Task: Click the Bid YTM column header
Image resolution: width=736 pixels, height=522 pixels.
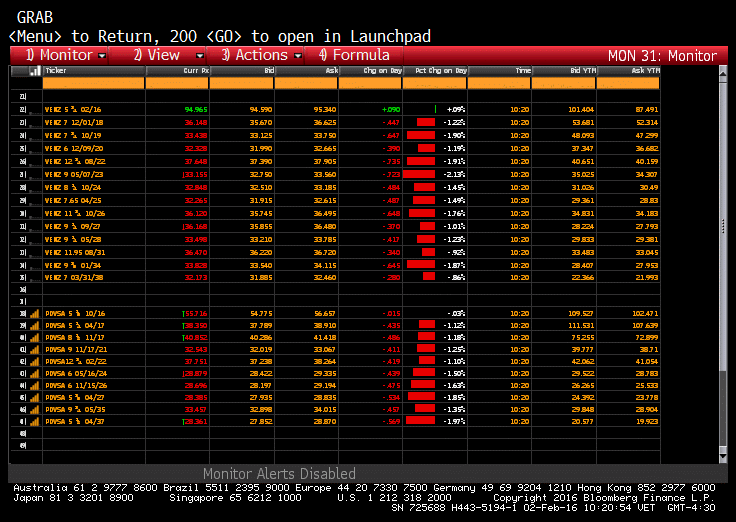Action: tap(564, 71)
